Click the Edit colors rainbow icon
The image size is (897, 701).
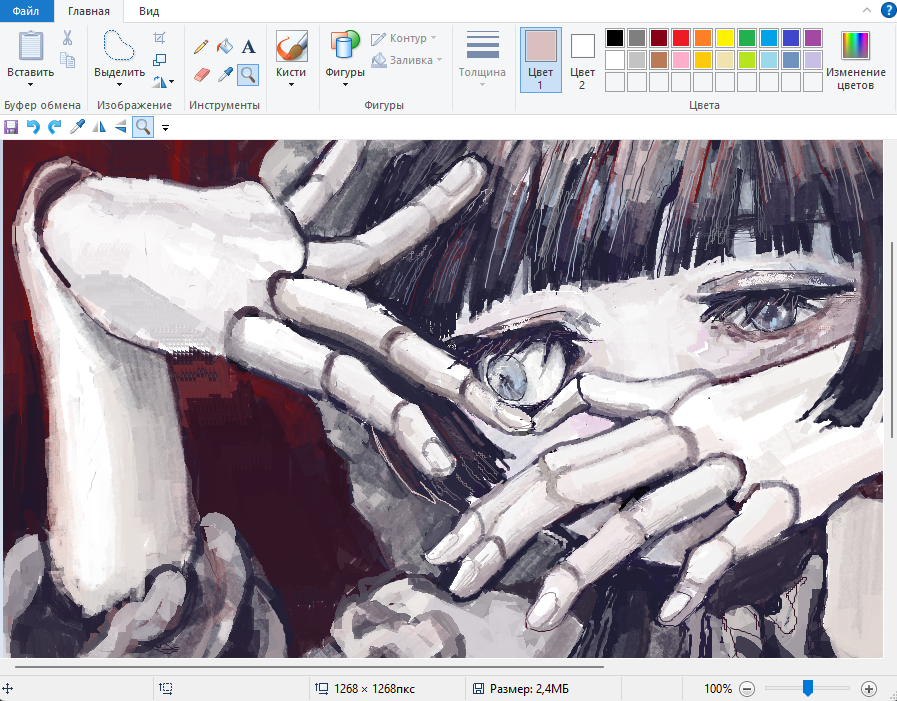(855, 45)
